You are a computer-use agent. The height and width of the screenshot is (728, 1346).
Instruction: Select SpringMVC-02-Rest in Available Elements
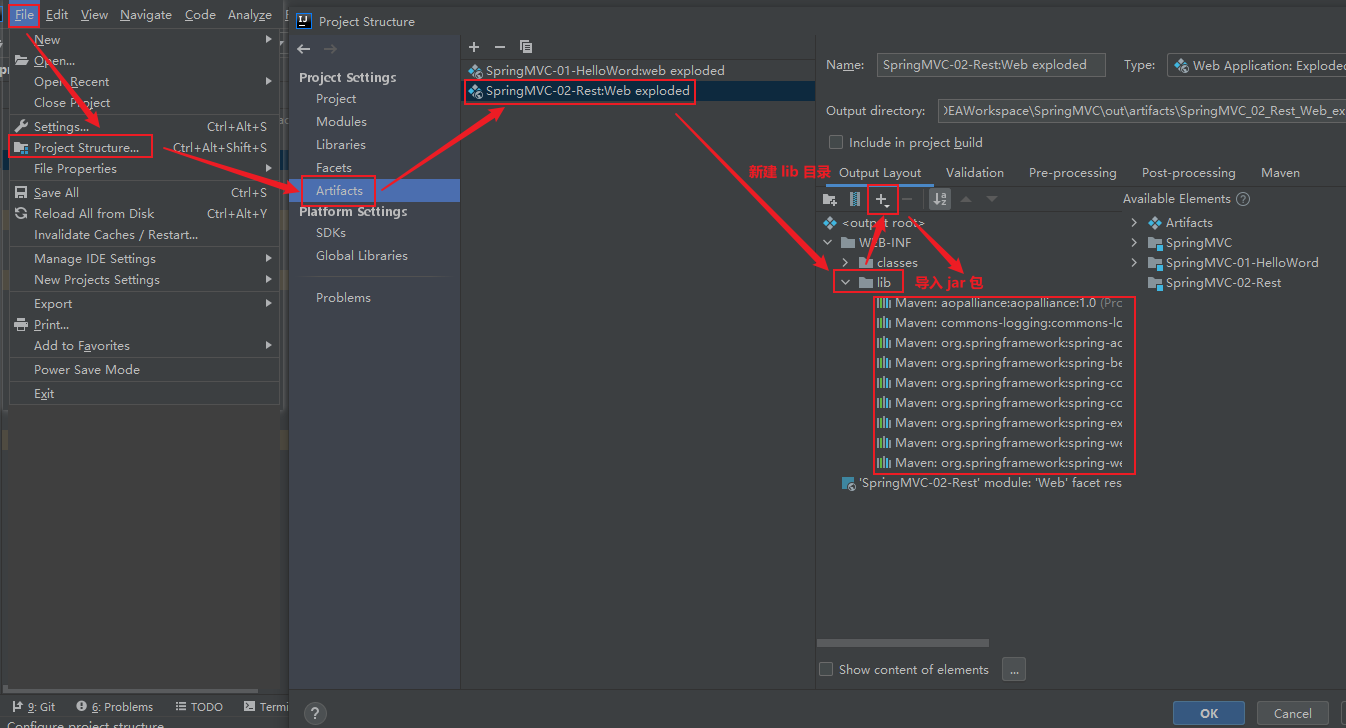tap(1215, 283)
